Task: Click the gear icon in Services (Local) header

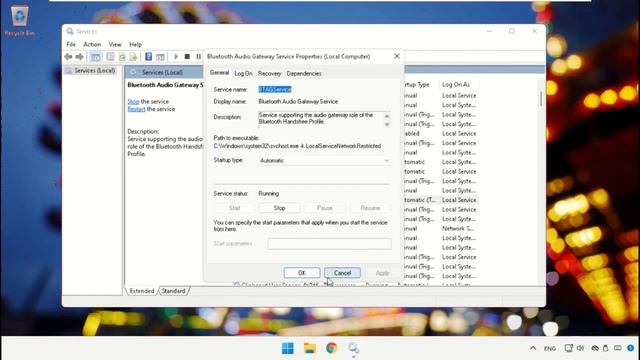Action: [x=133, y=72]
